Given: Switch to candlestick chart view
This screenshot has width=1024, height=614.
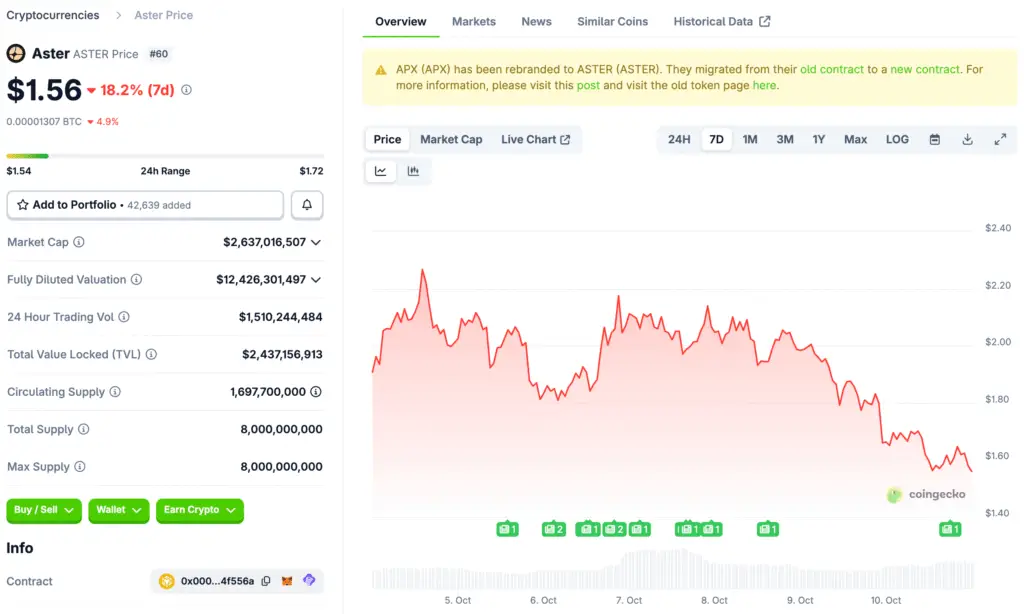Looking at the screenshot, I should click(413, 171).
